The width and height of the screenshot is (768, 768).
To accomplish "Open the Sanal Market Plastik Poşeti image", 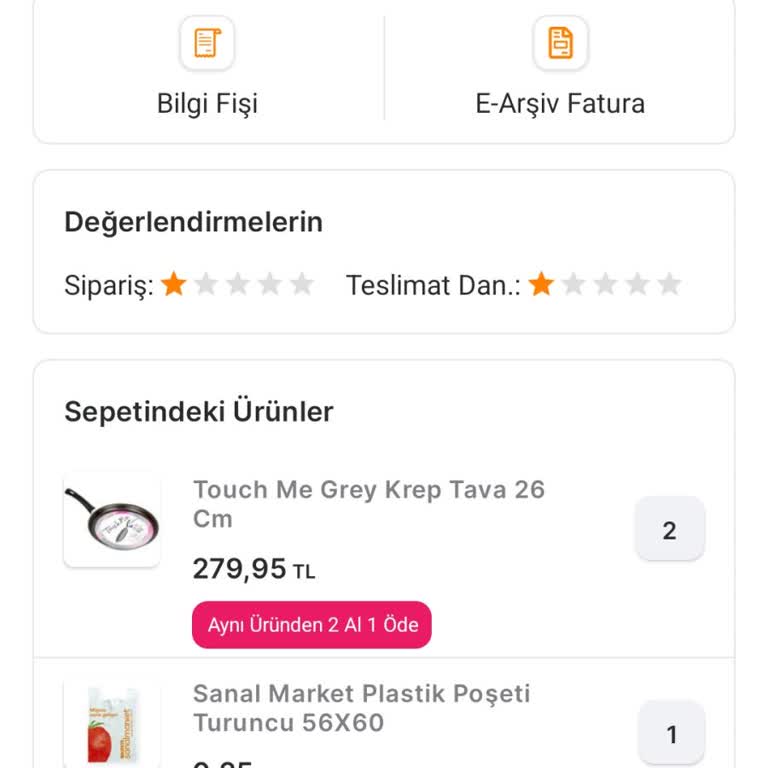I will (112, 725).
